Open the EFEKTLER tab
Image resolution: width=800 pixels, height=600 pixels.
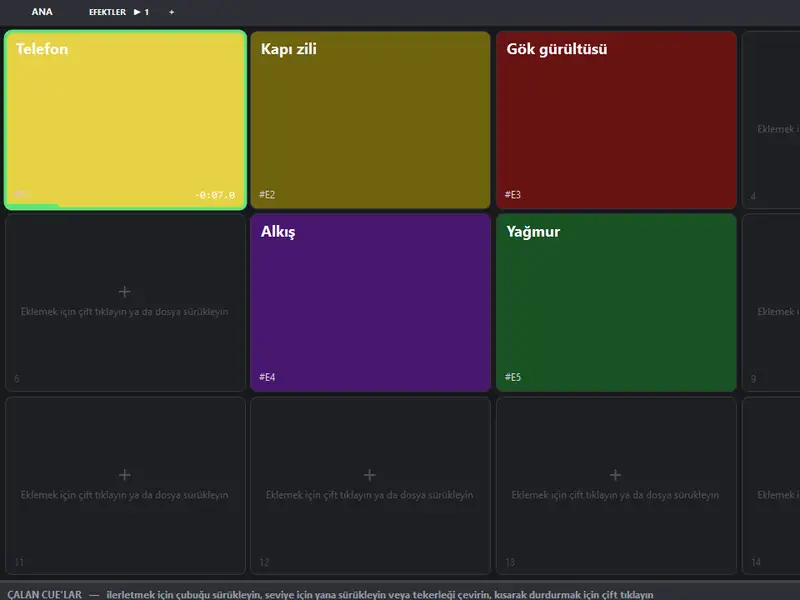click(107, 12)
